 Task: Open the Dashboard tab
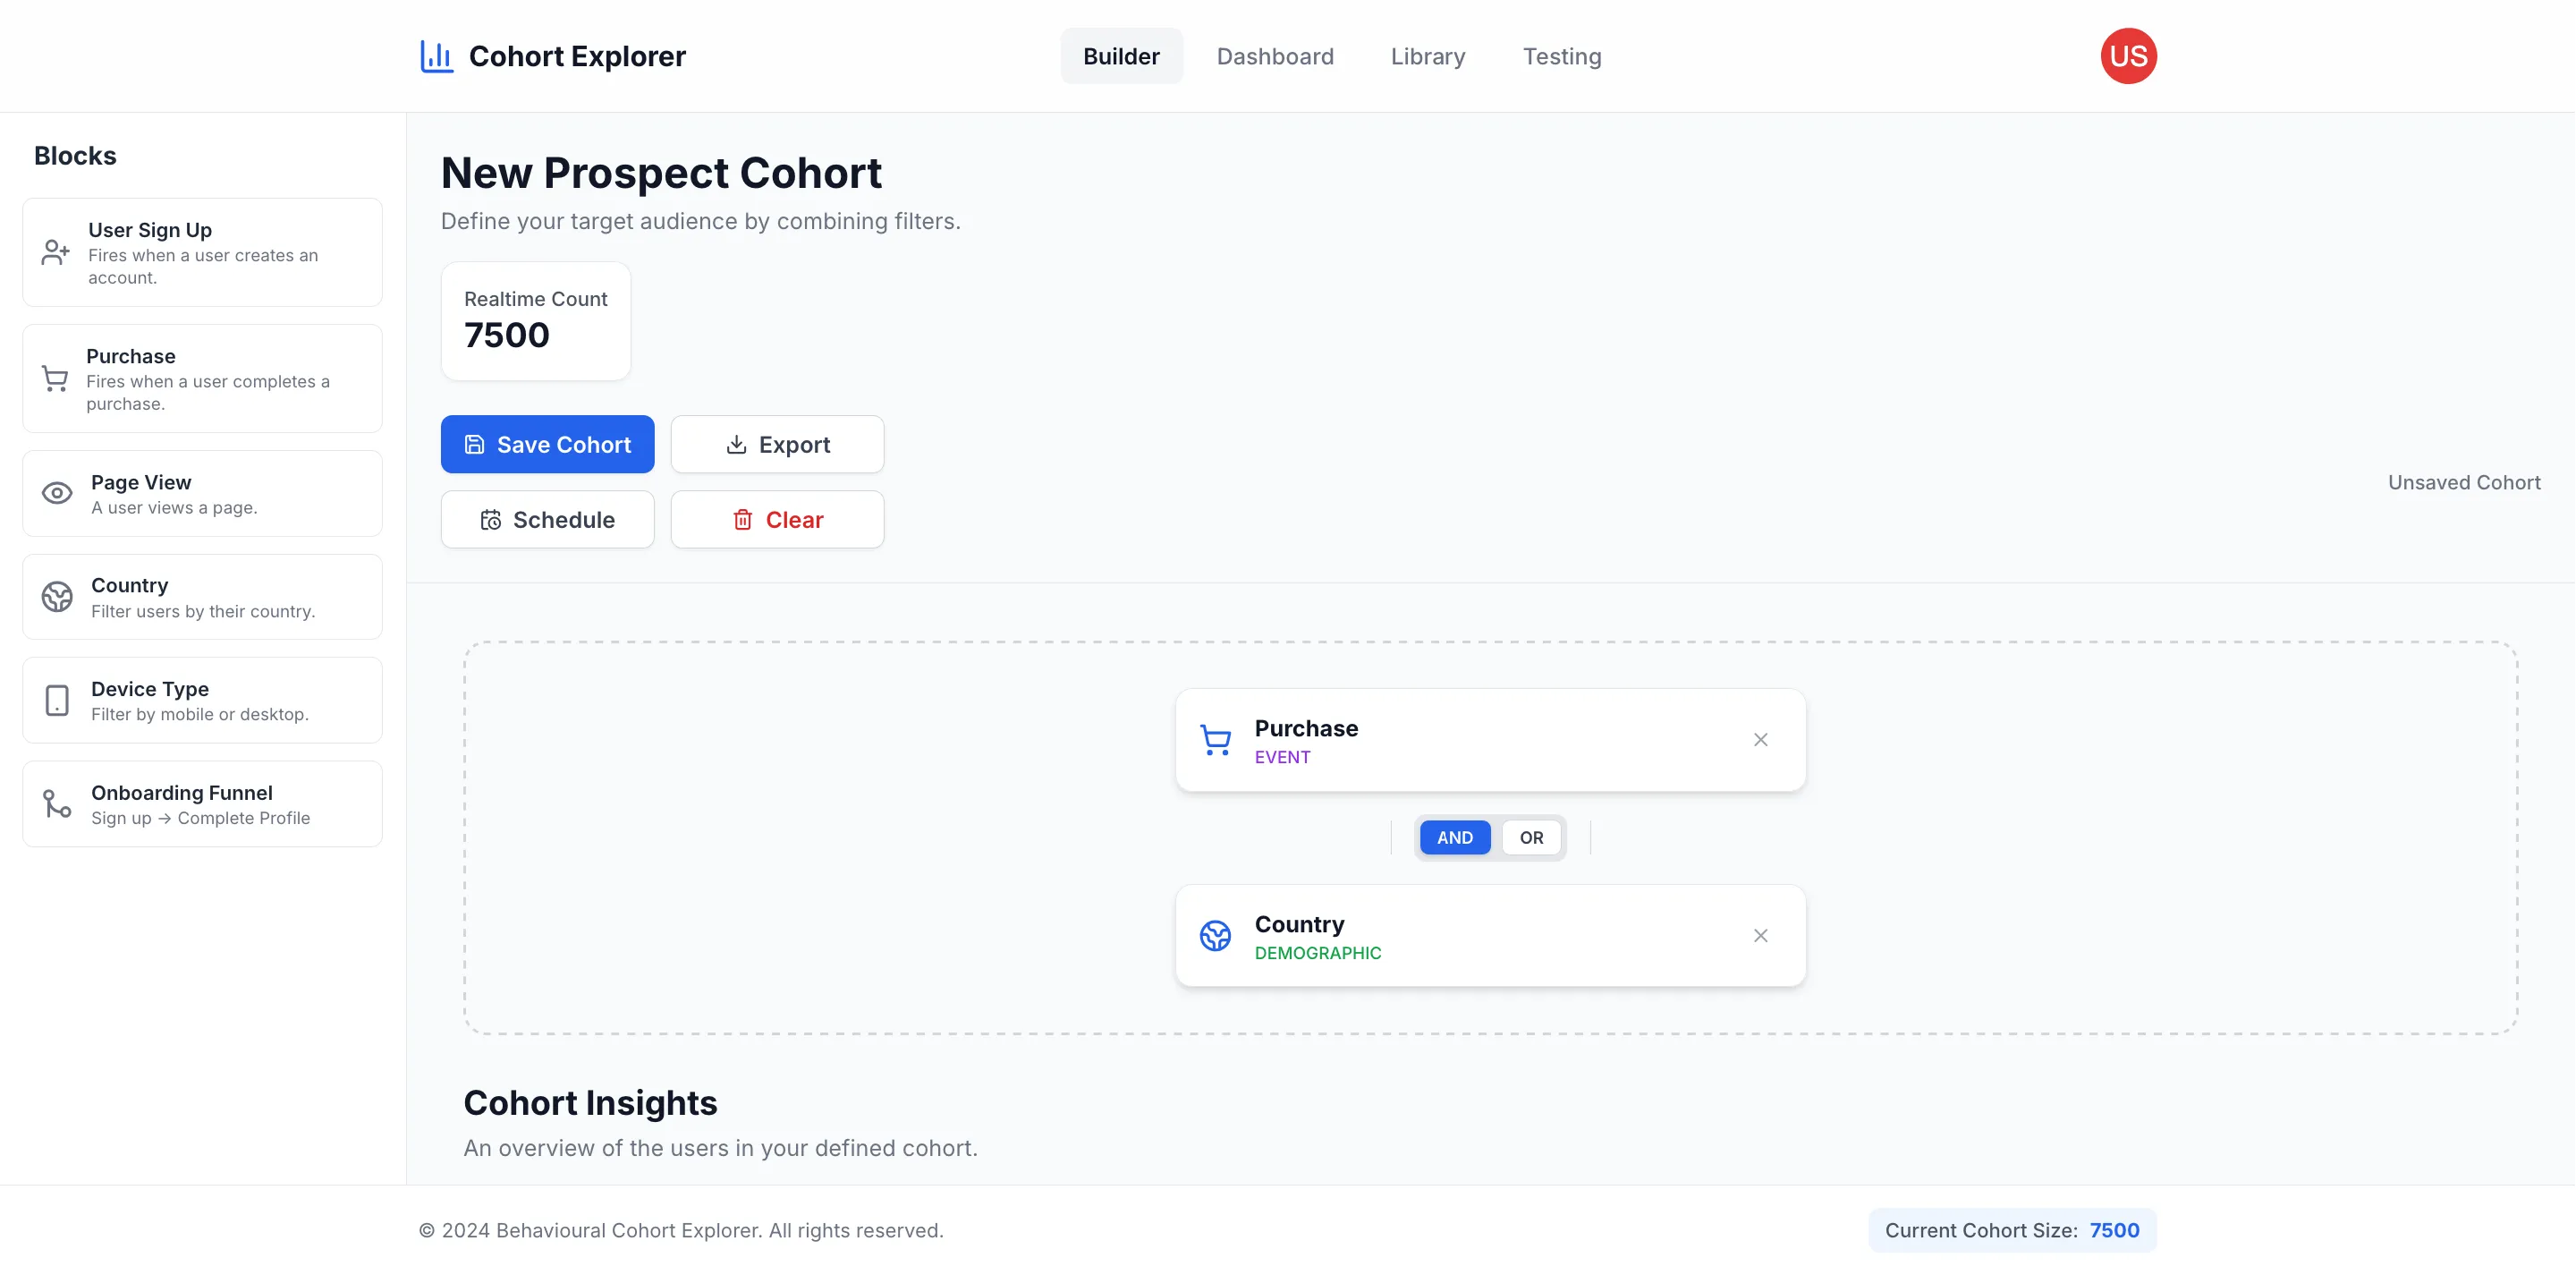[1274, 56]
